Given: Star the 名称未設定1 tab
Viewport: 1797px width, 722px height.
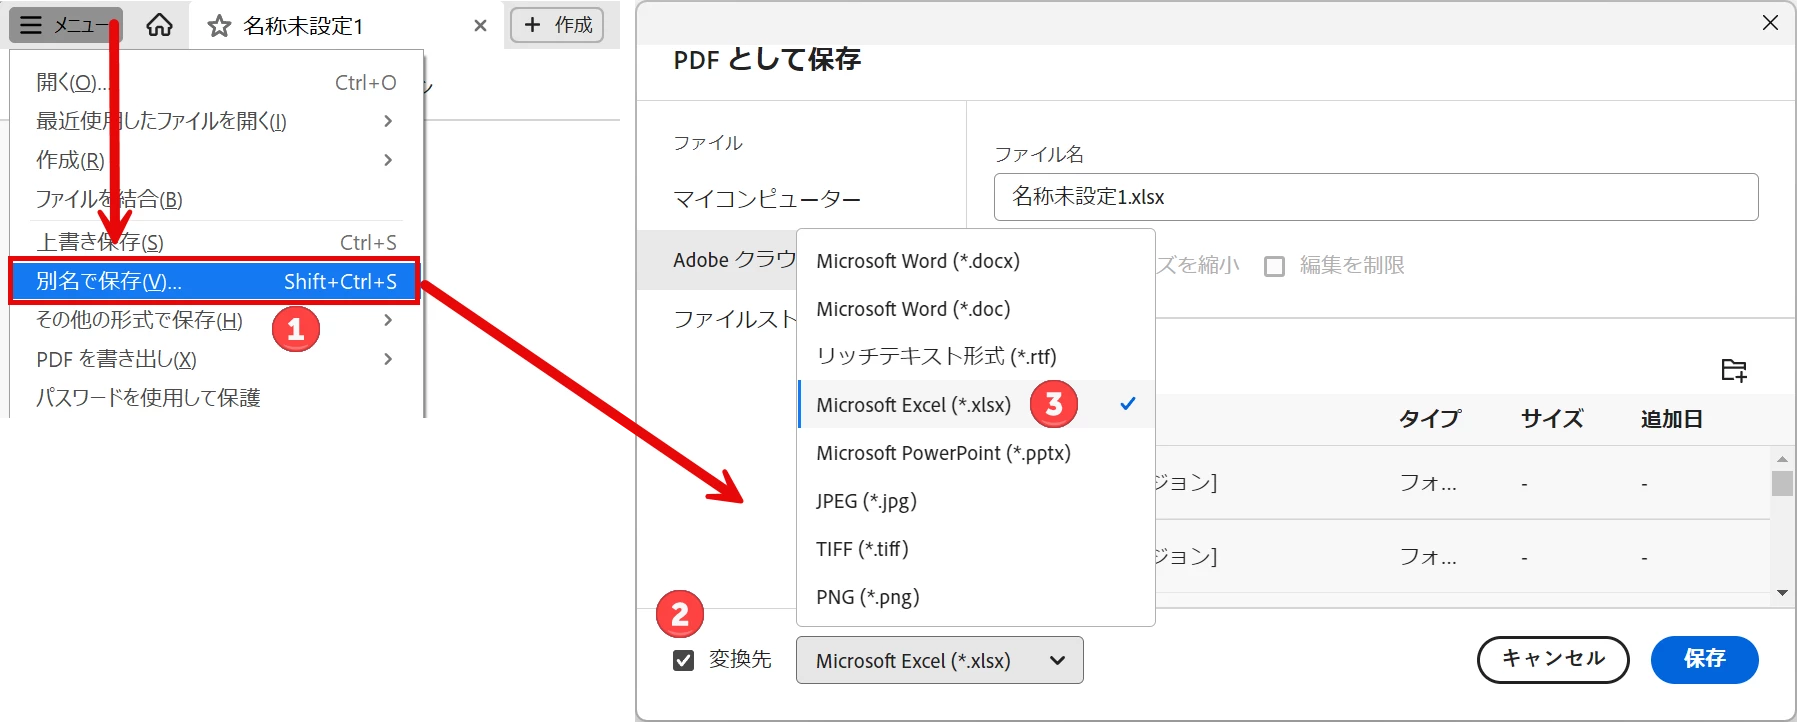Looking at the screenshot, I should pos(219,26).
